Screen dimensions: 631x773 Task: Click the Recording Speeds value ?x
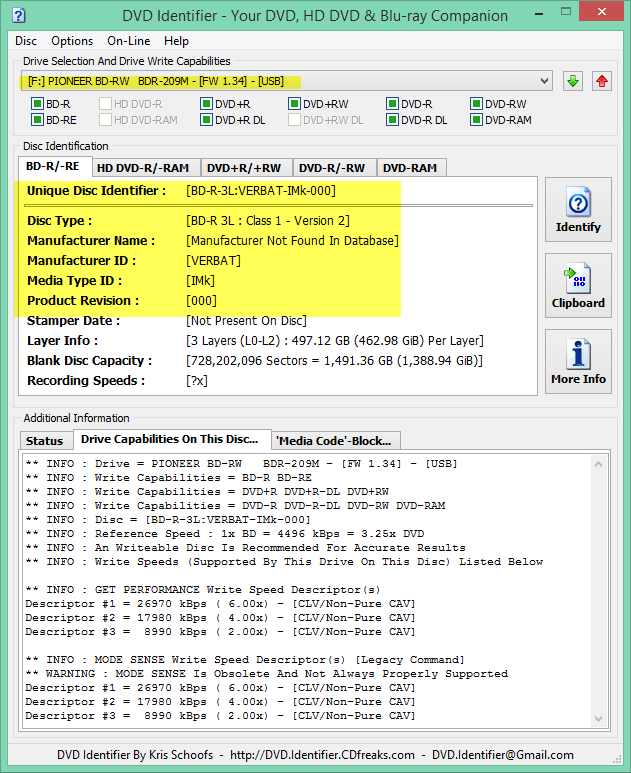pos(197,381)
